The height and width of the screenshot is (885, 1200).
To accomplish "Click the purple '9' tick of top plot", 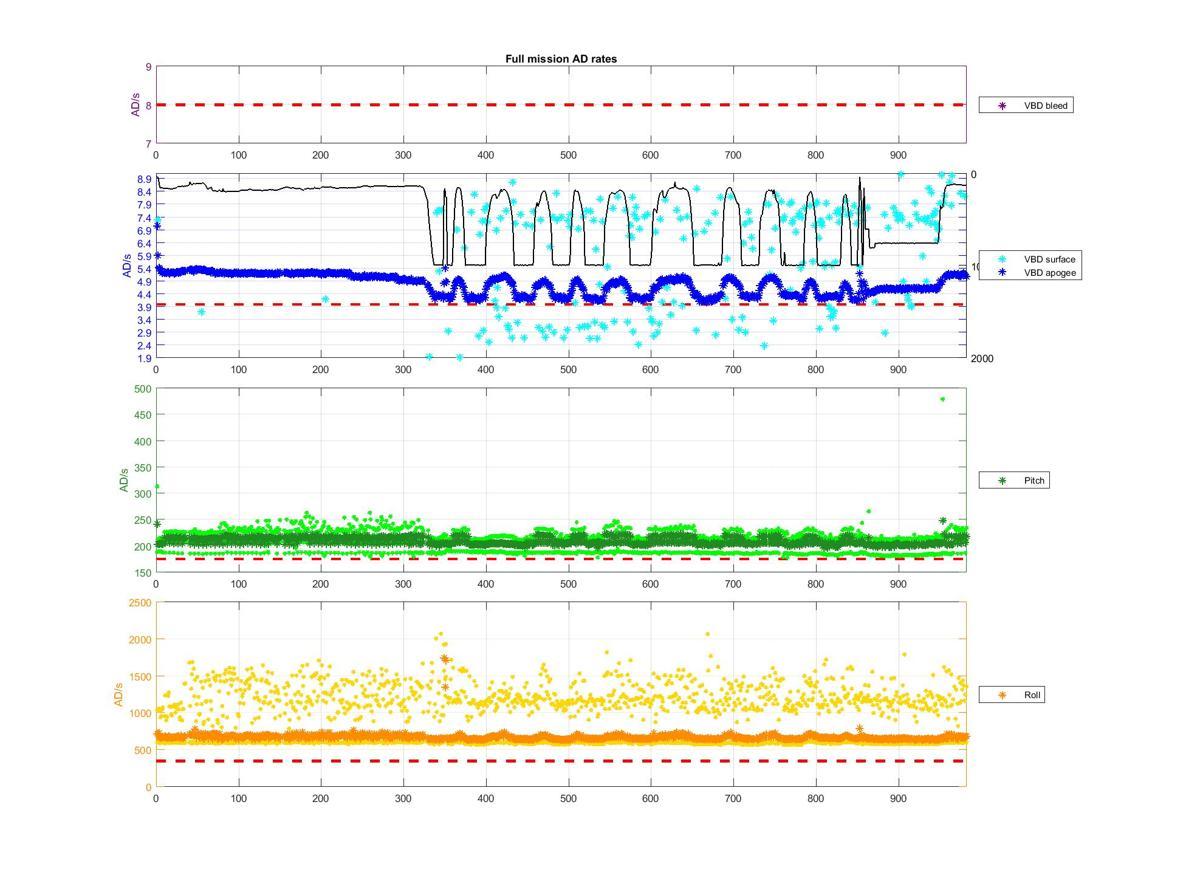I will [148, 67].
